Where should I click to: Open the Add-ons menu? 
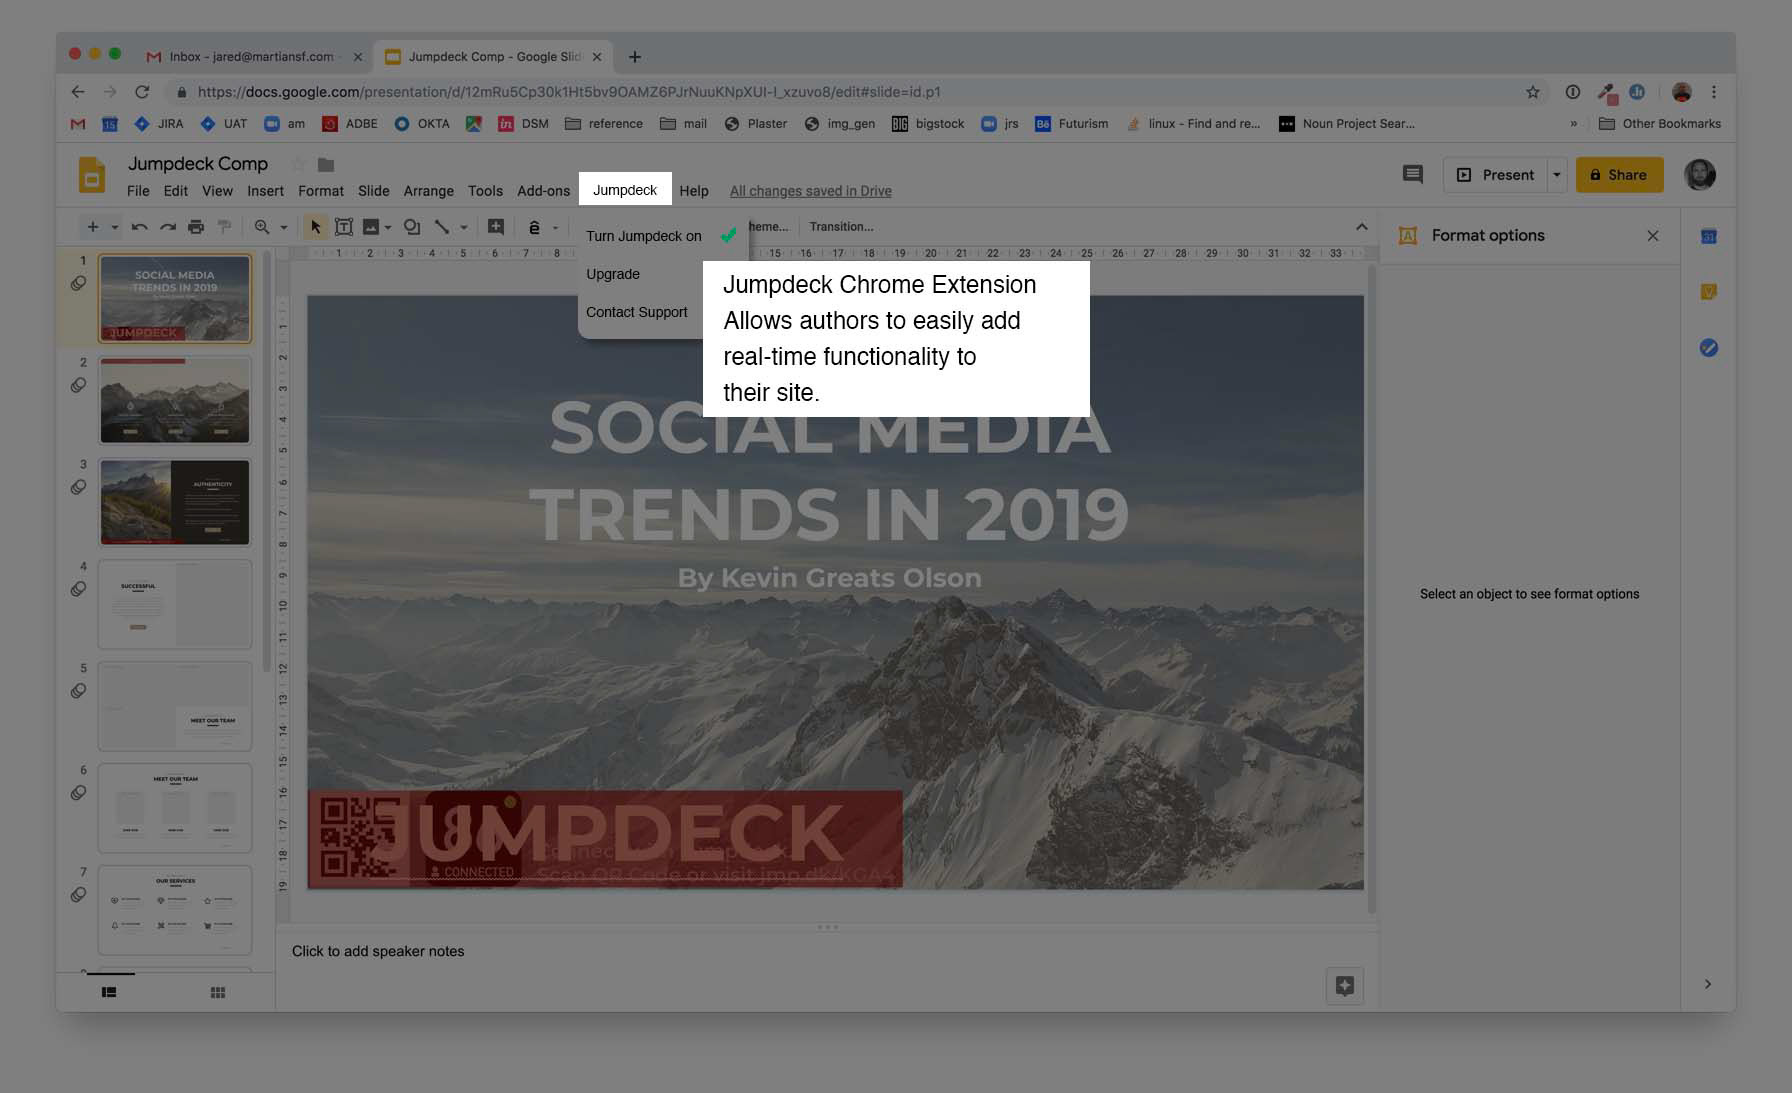pyautogui.click(x=543, y=191)
